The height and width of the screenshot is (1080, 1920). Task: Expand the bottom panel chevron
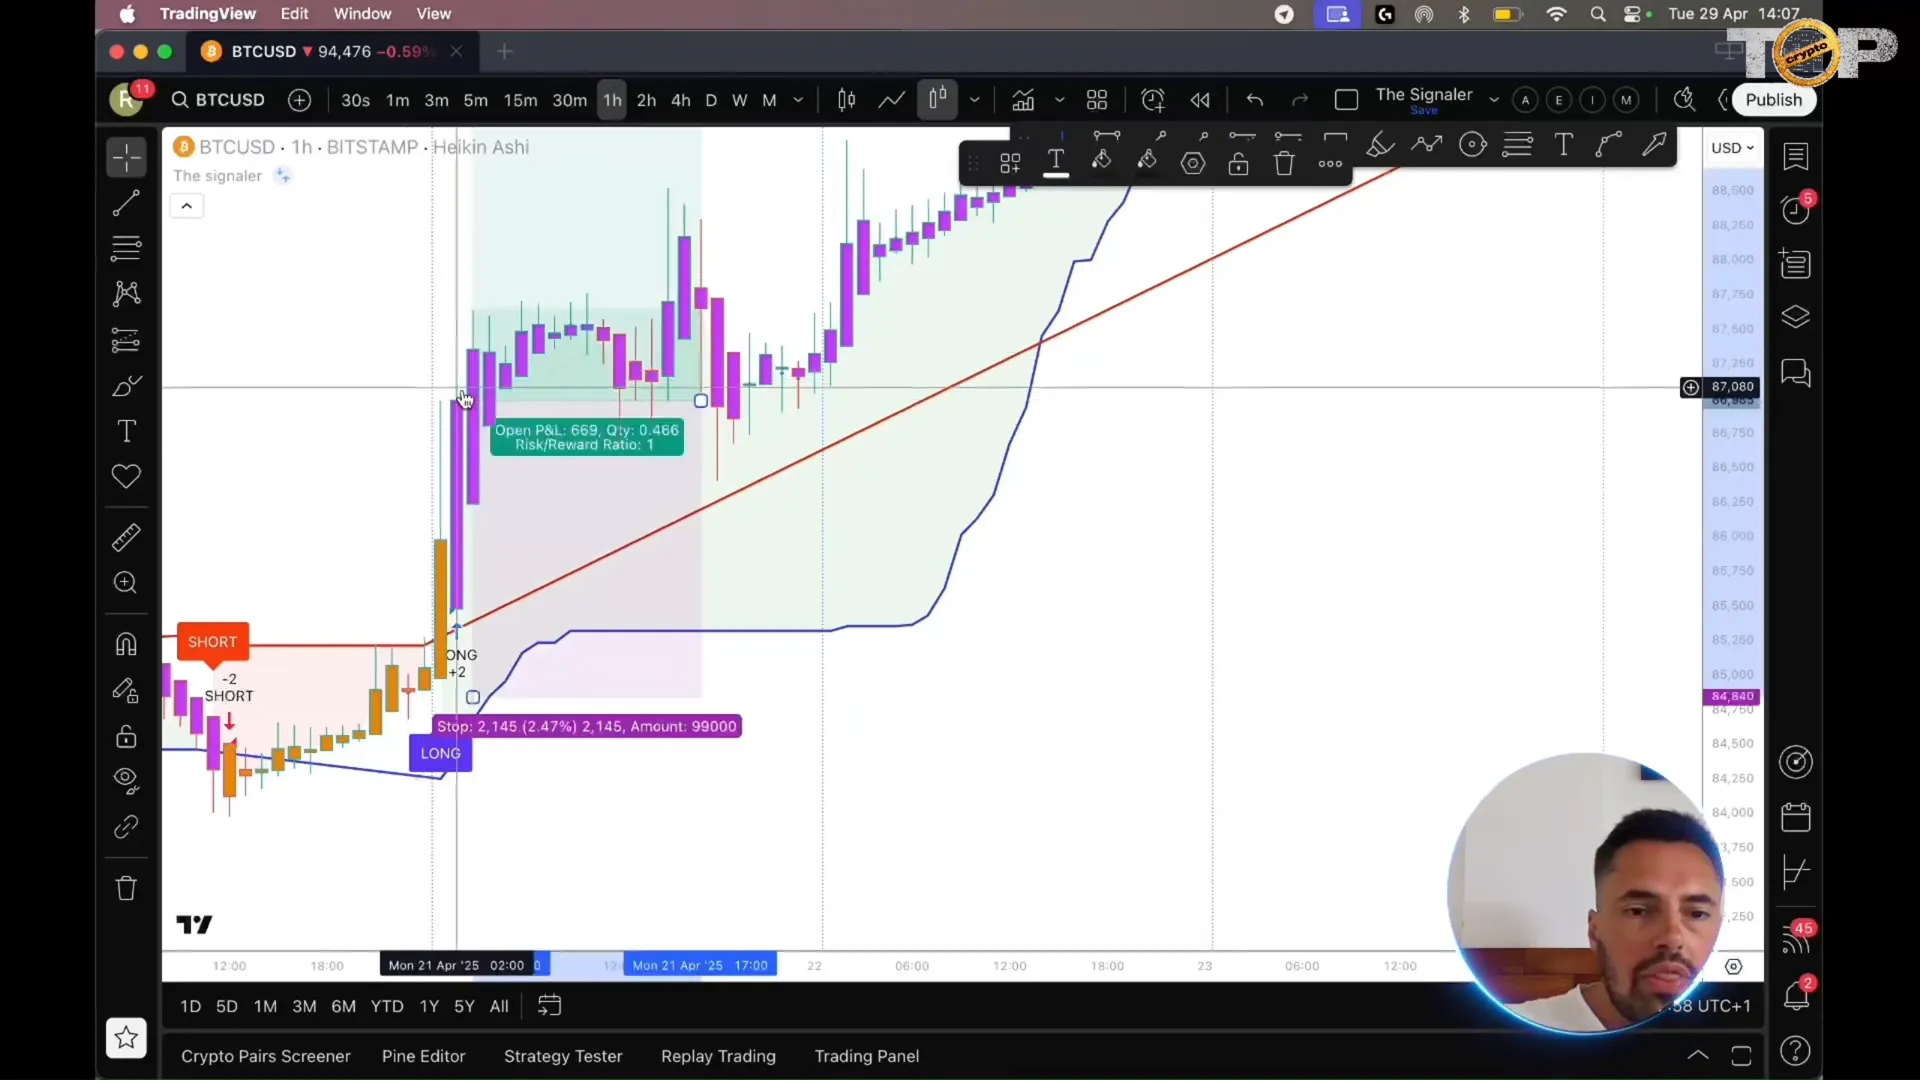coord(1698,1055)
